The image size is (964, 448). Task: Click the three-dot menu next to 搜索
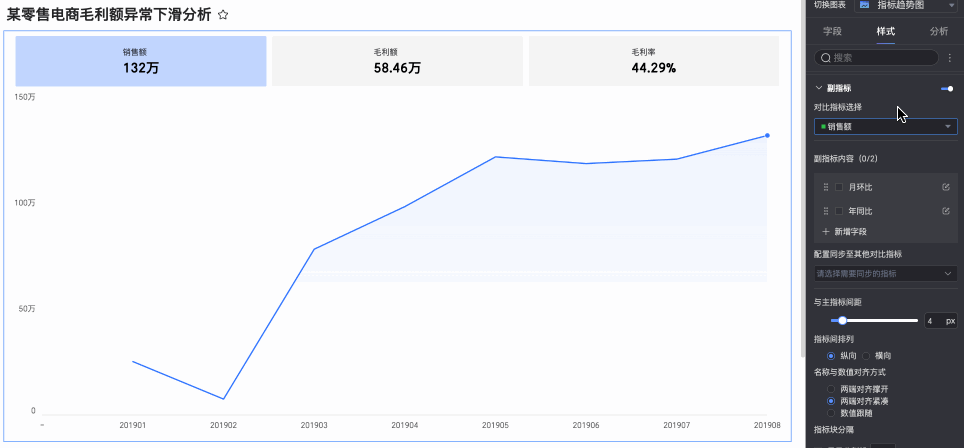click(949, 58)
